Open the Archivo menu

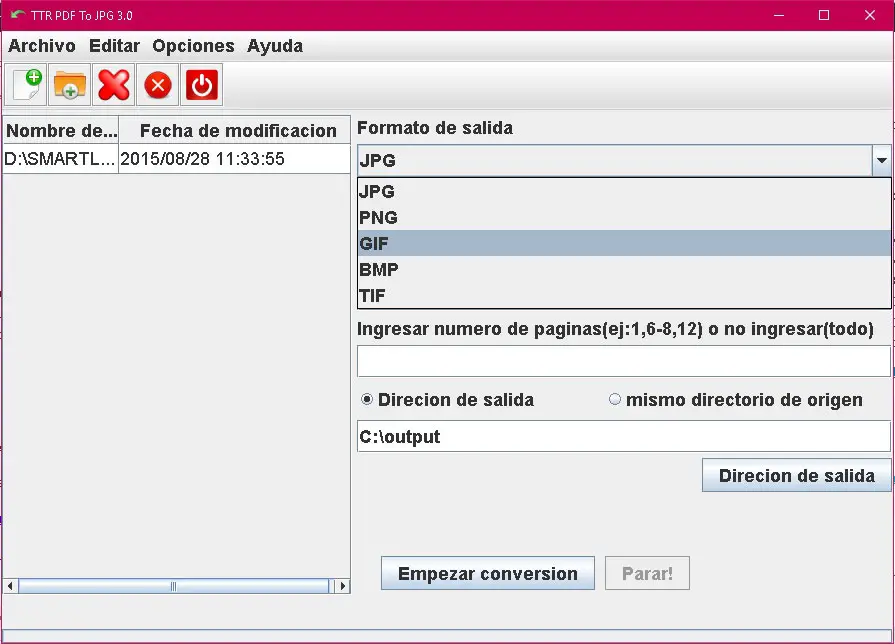coord(42,46)
